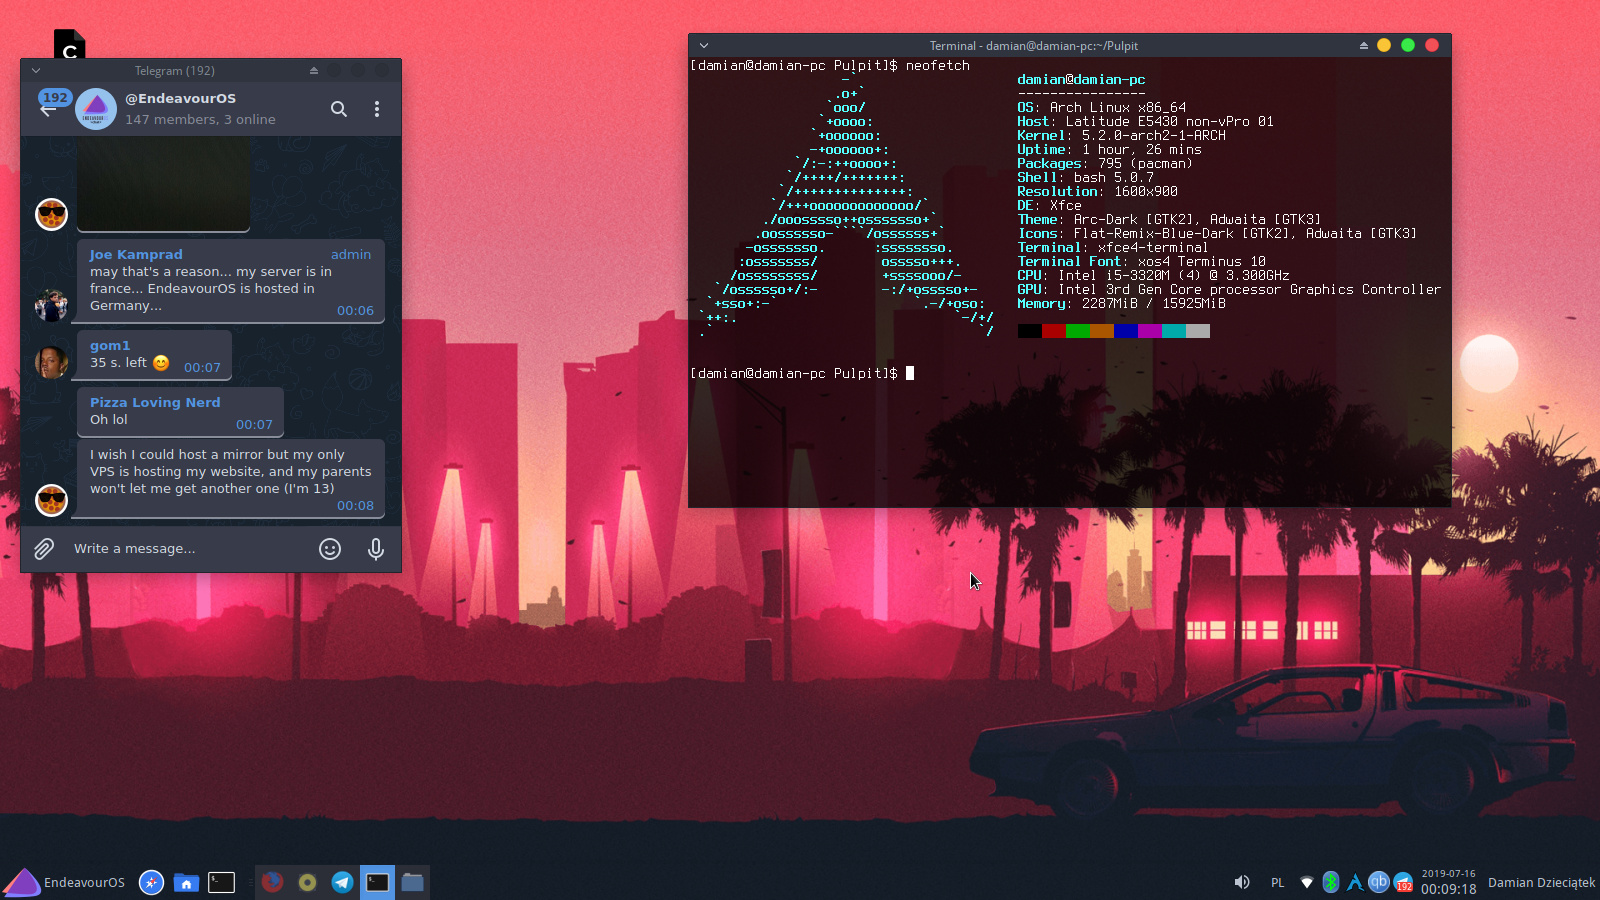Screen dimensions: 1600x900
Task: Click sunglasses avatar beside the mirror message
Action: coord(51,500)
